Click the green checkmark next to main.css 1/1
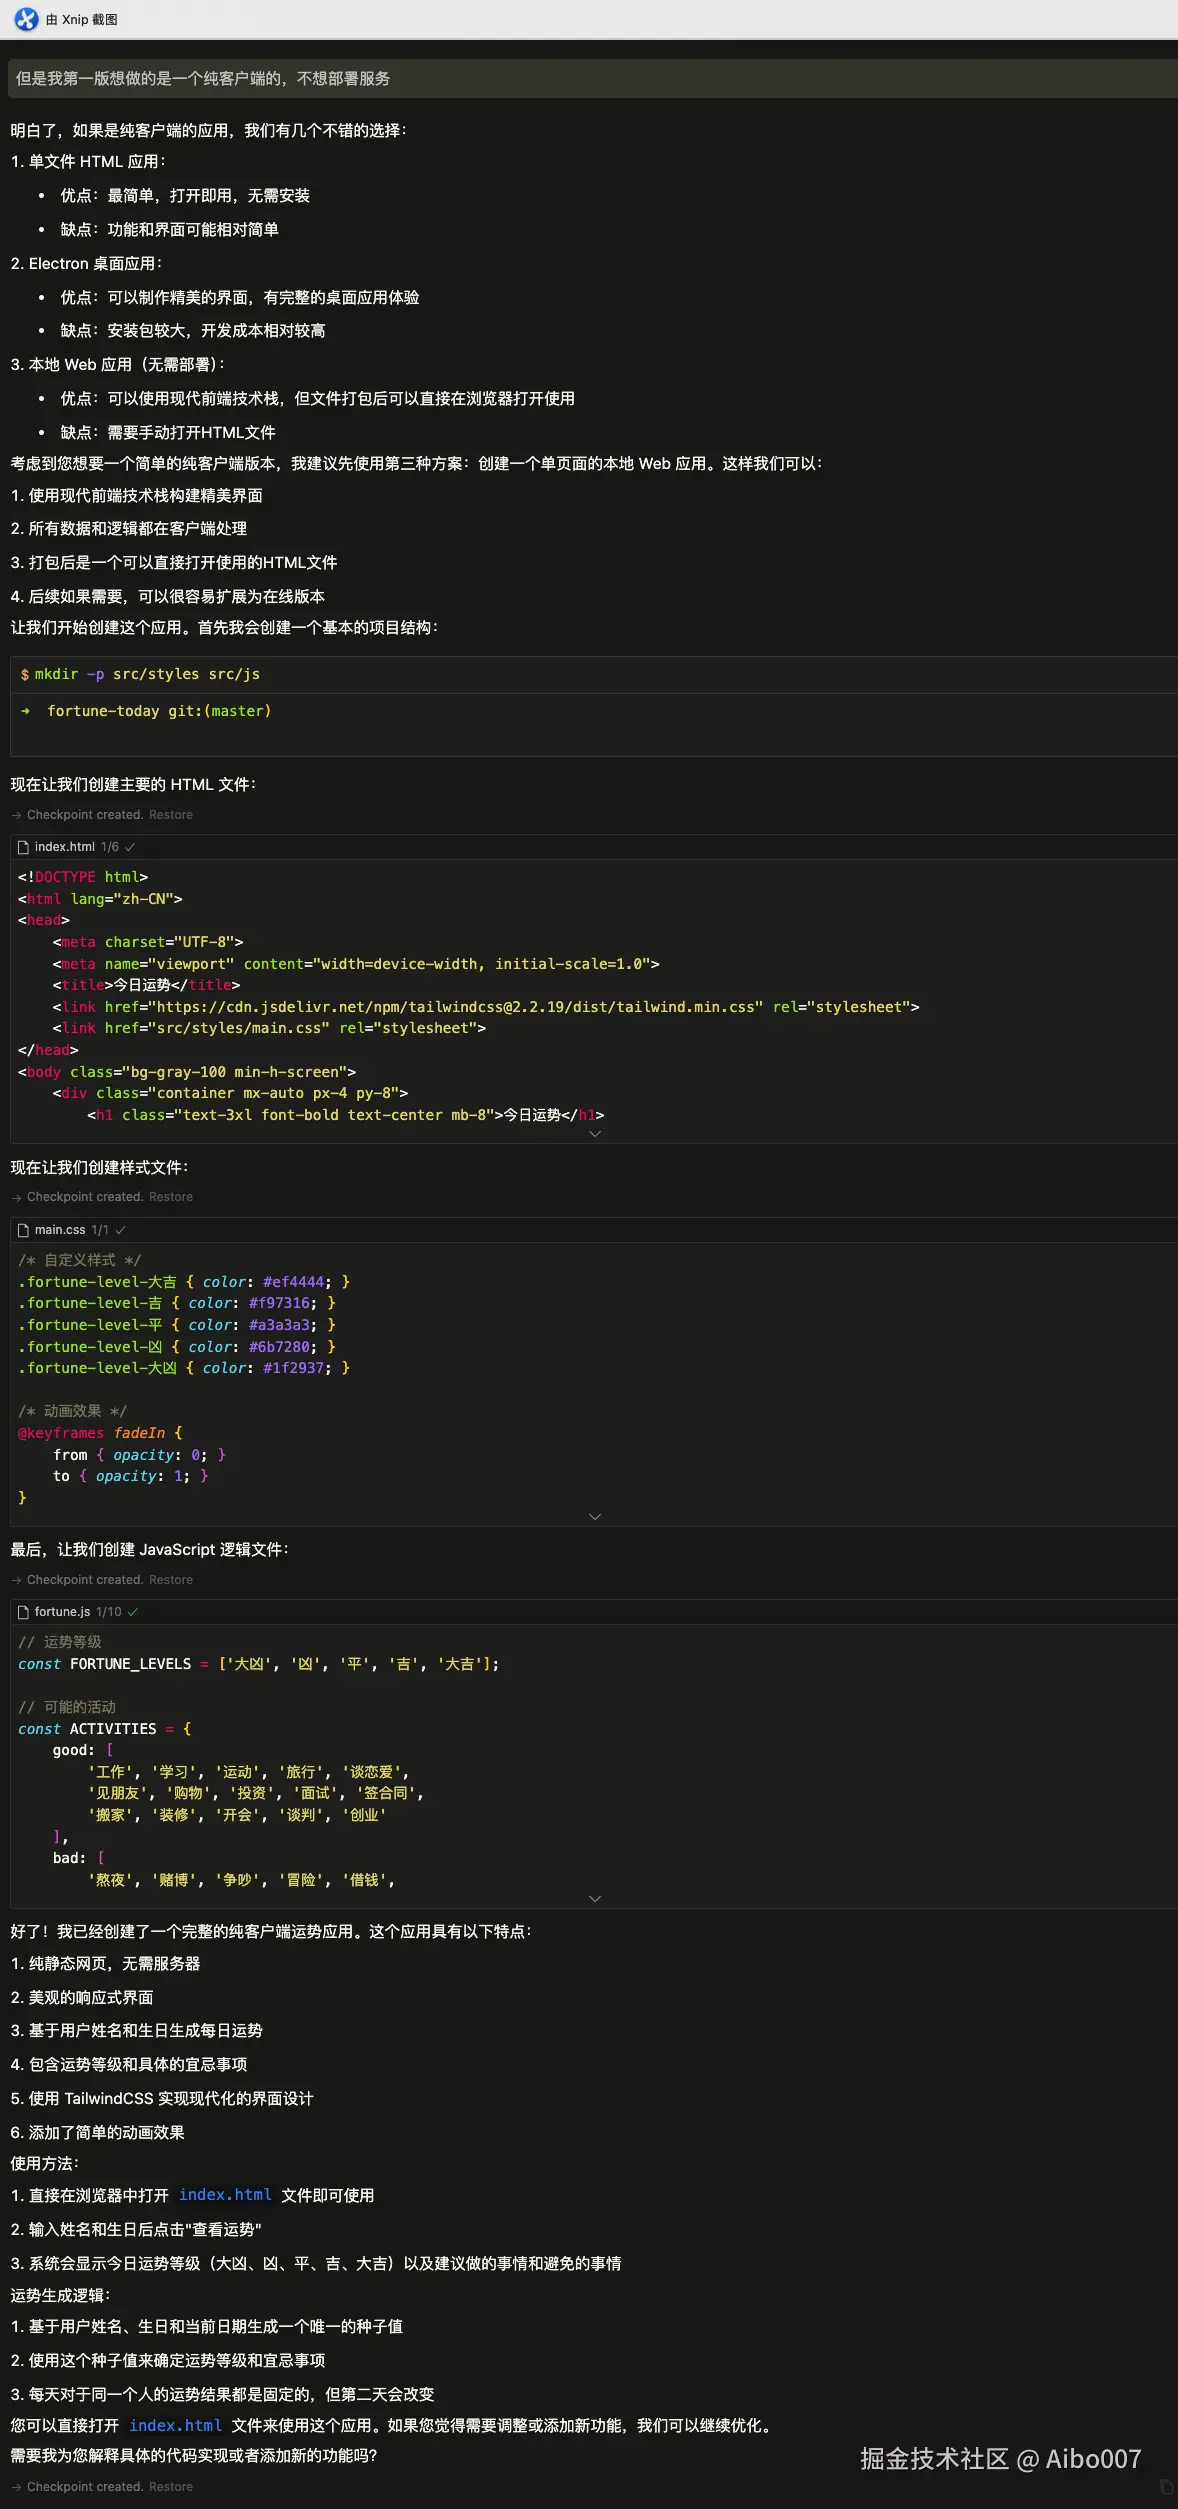The image size is (1178, 2509). tap(120, 1230)
